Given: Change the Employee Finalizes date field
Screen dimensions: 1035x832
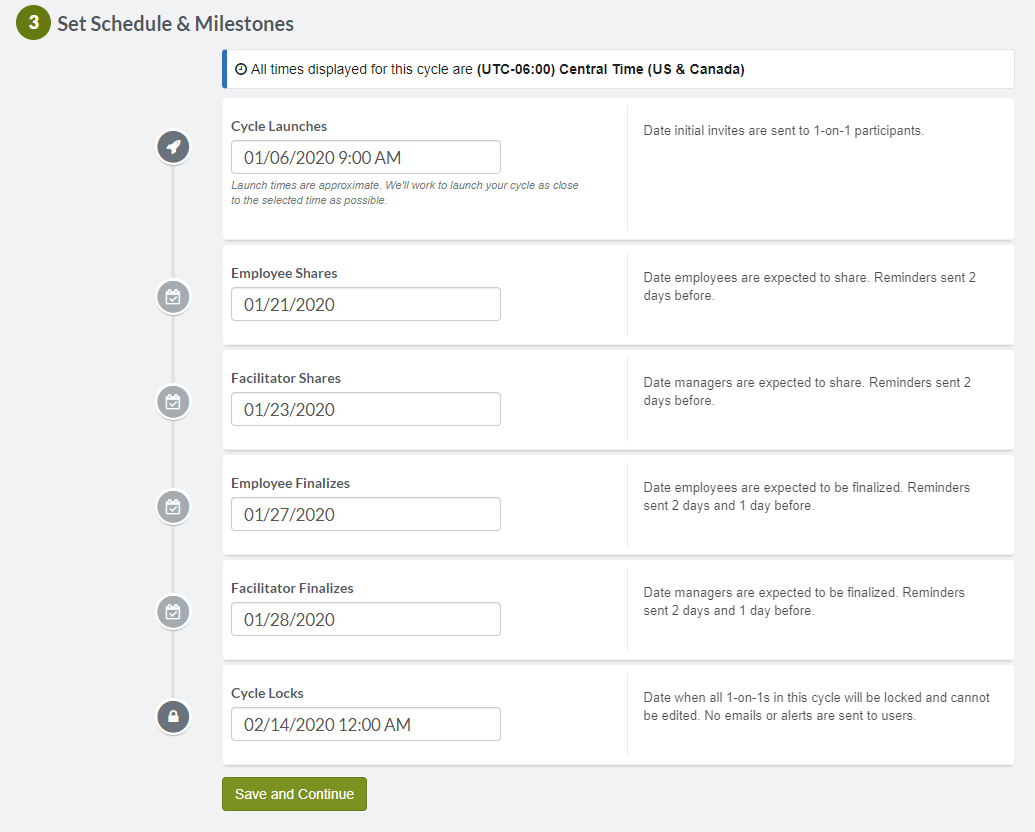Looking at the screenshot, I should (365, 515).
